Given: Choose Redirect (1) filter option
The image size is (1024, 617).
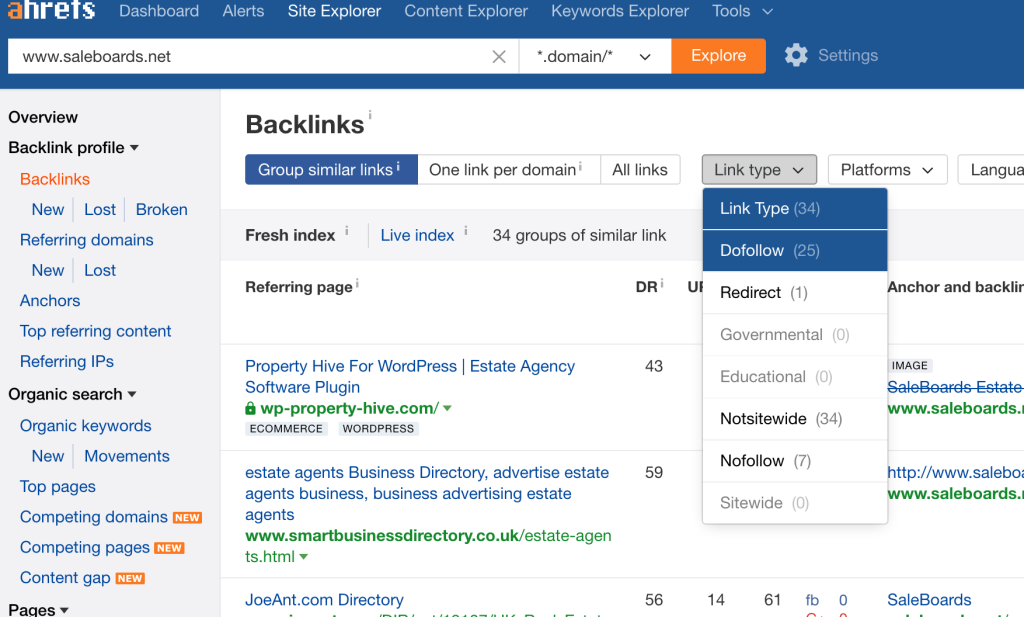Looking at the screenshot, I should (795, 293).
